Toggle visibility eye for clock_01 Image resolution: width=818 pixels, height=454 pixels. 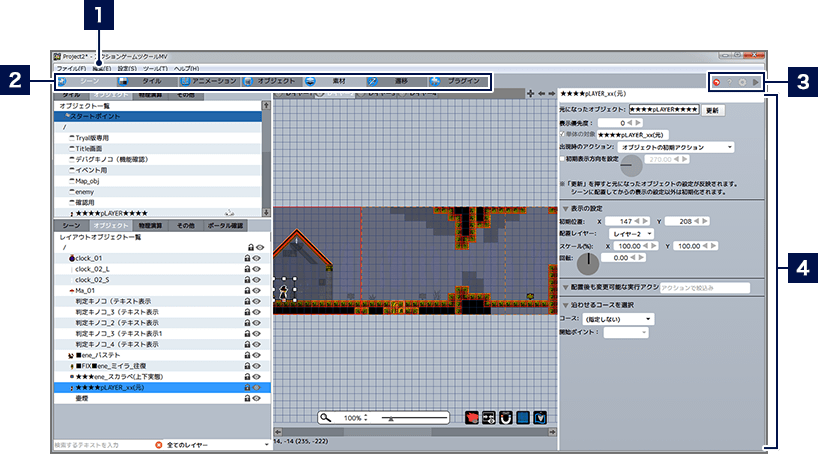pos(257,257)
